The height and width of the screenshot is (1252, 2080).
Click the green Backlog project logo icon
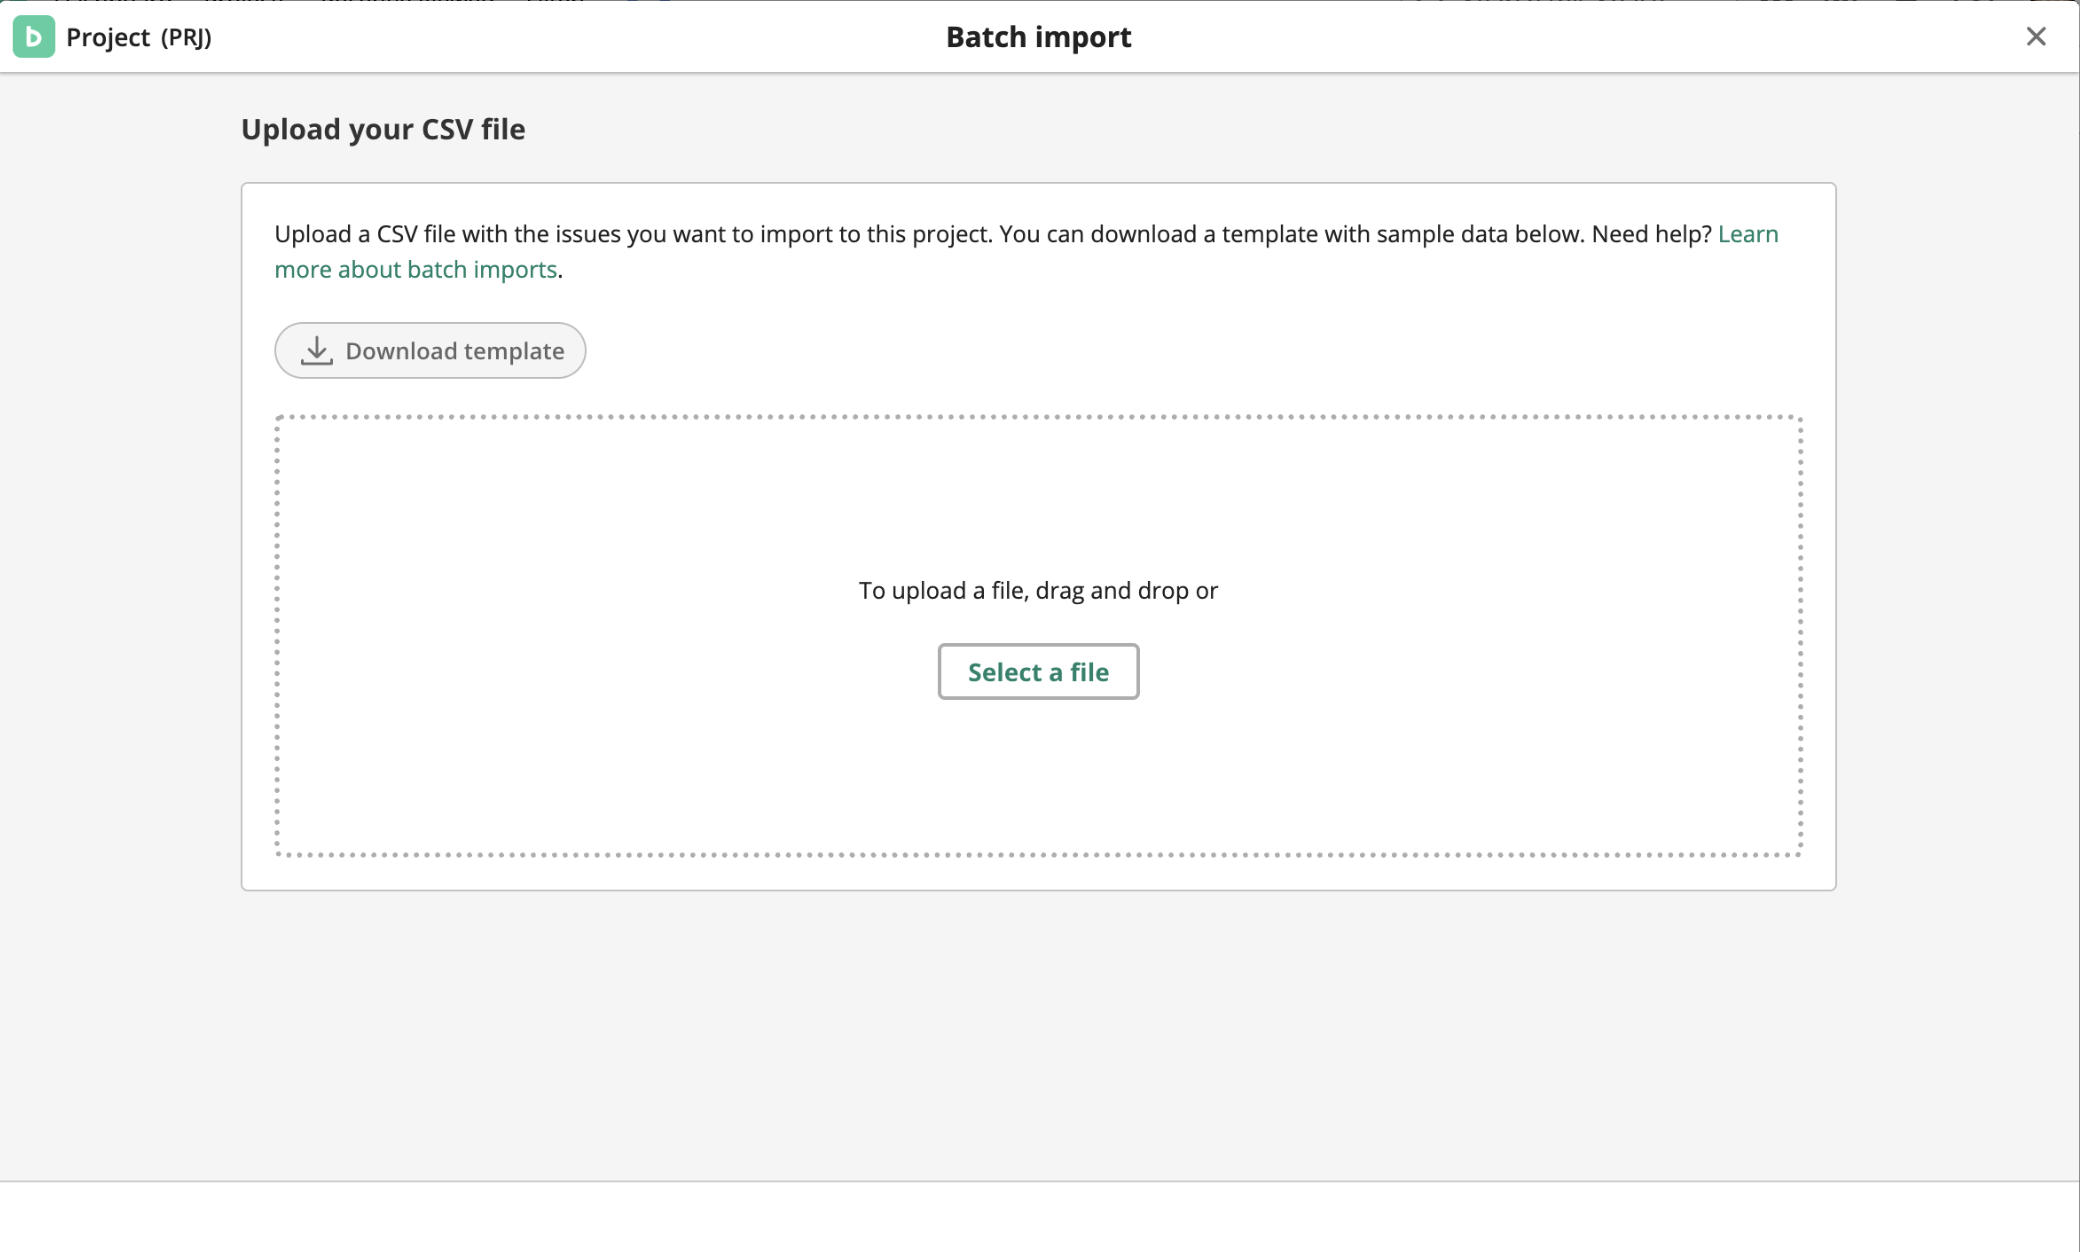(x=34, y=37)
